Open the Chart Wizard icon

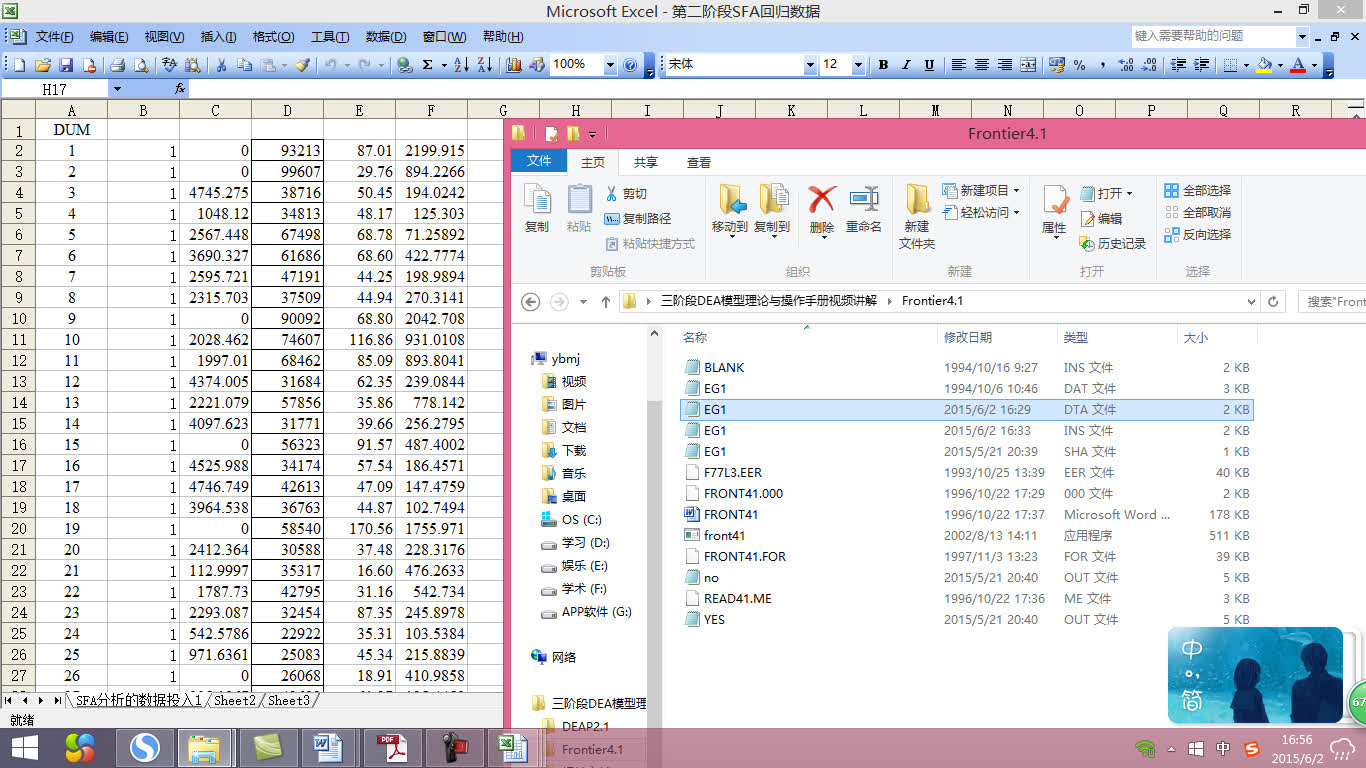(x=513, y=65)
